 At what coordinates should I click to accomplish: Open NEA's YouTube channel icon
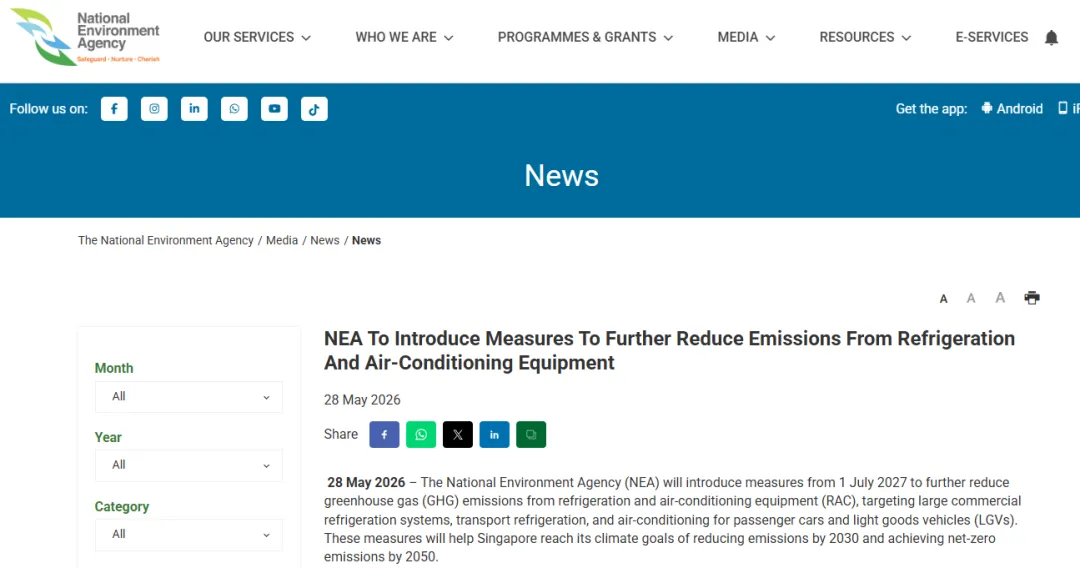tap(274, 109)
